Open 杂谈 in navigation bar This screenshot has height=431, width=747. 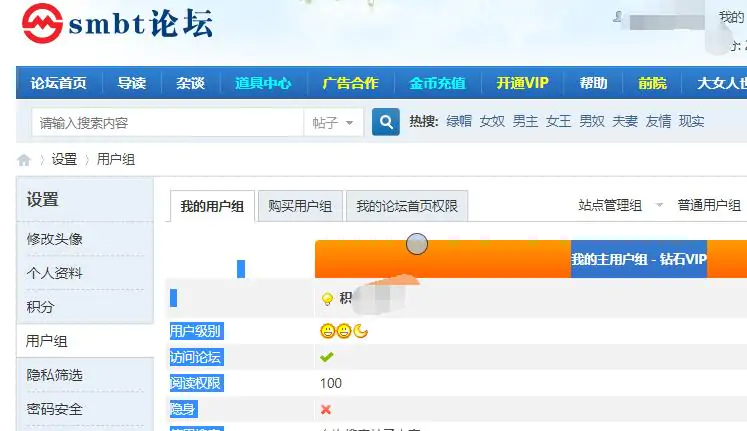[190, 83]
